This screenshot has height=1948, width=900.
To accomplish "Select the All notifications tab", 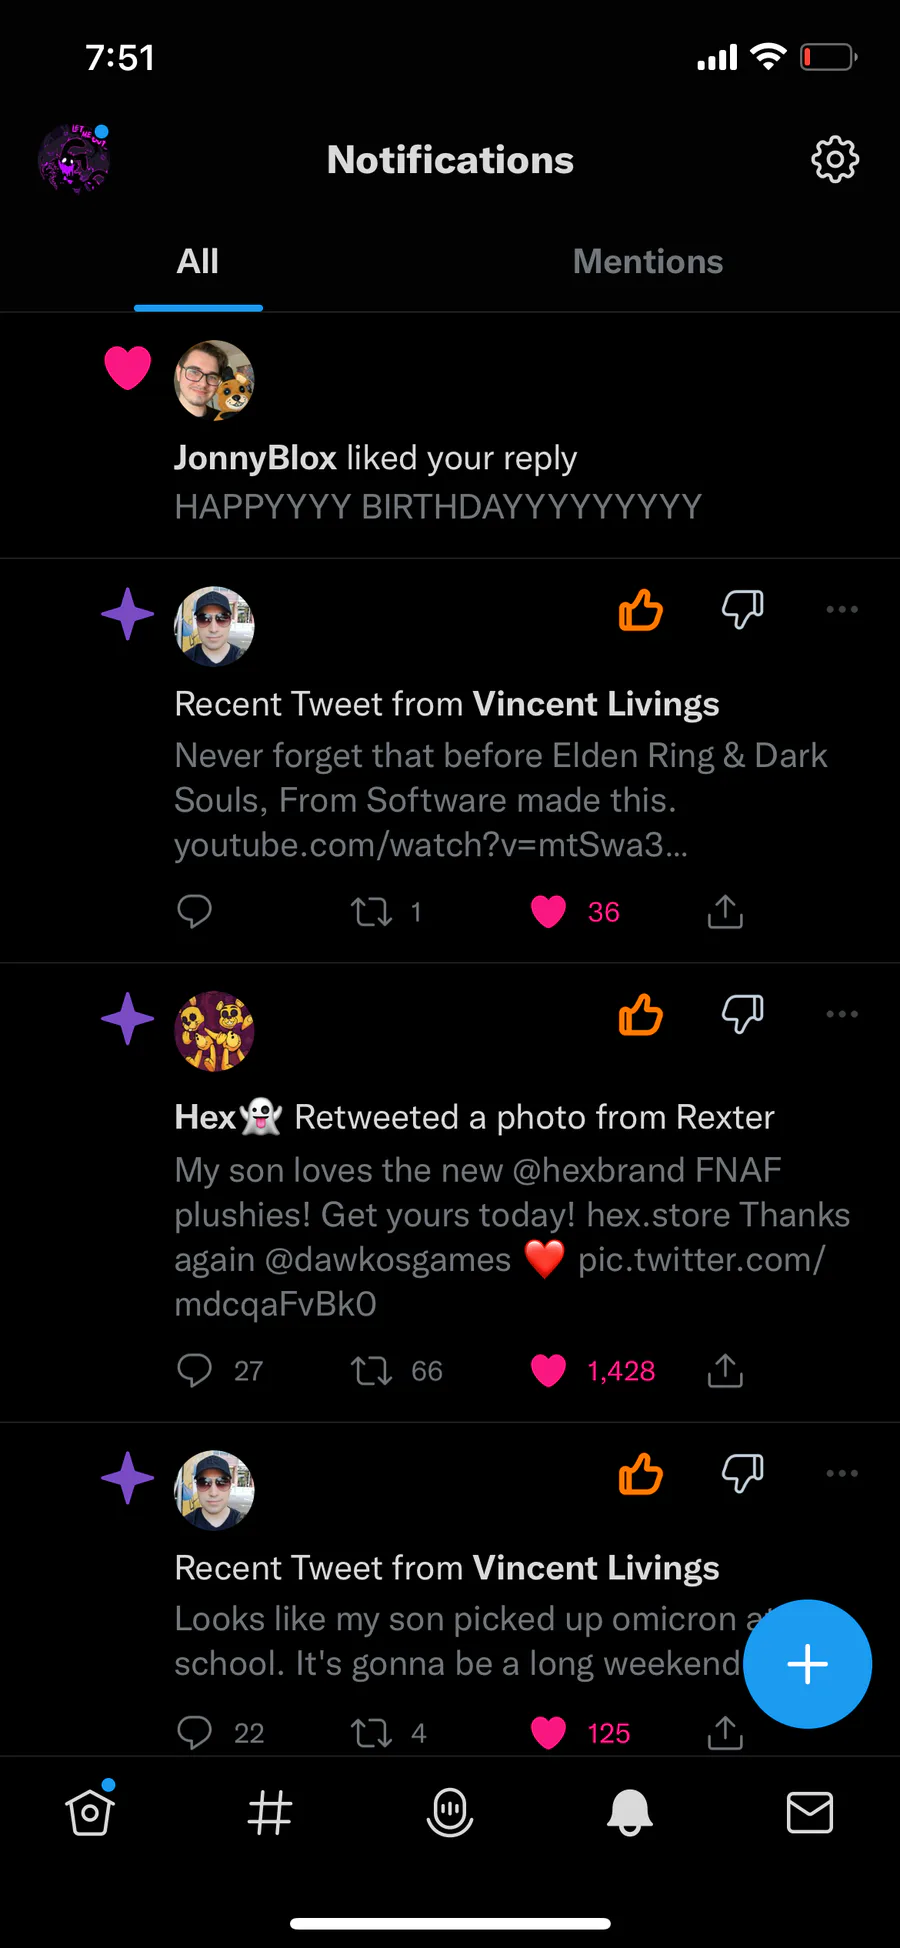I will (198, 261).
